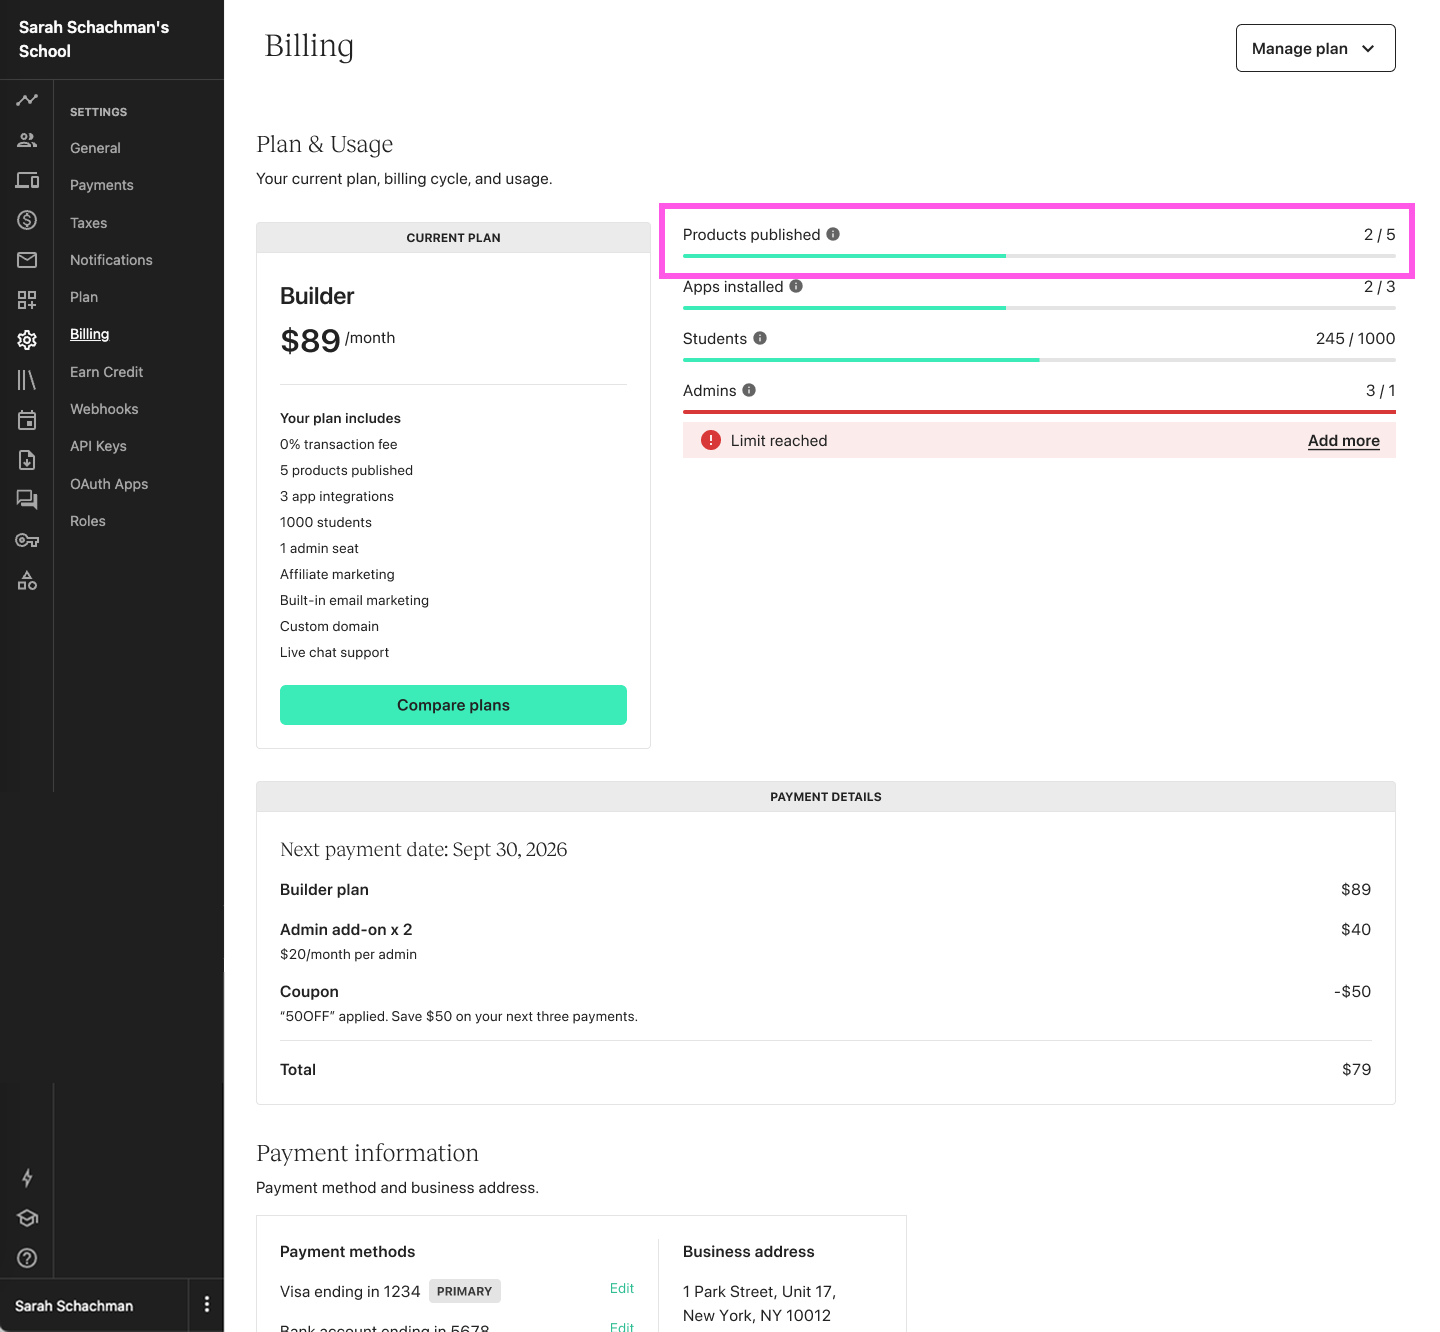Expand the Manage plan dropdown
Viewport: 1440px width, 1332px height.
point(1315,48)
